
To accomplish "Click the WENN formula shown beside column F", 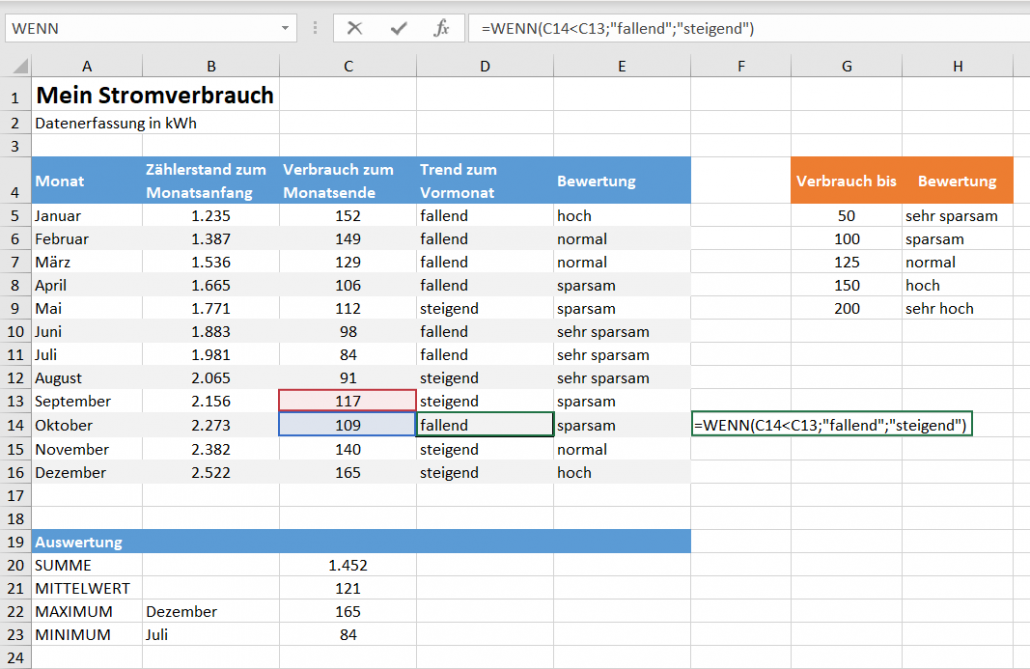I will (x=832, y=423).
